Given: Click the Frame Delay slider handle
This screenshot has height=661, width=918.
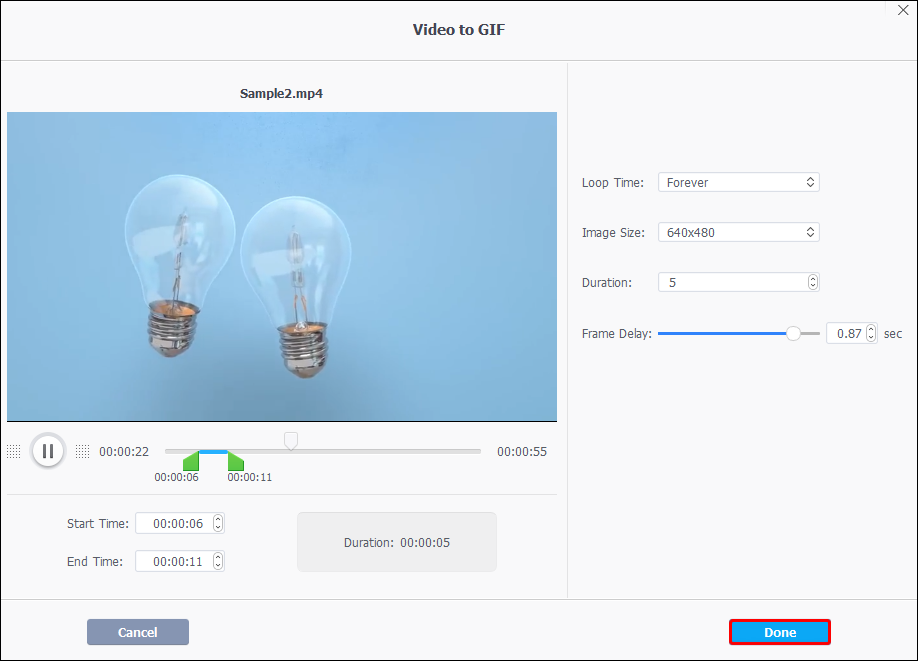Looking at the screenshot, I should (793, 333).
